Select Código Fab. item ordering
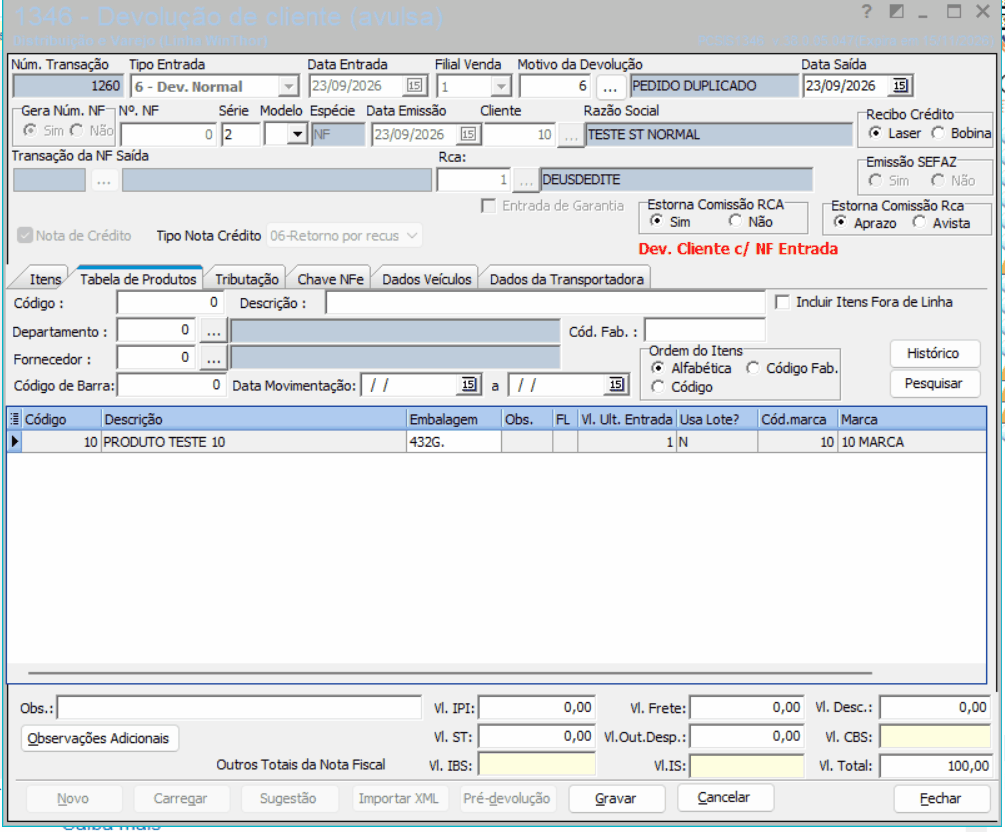Image resolution: width=1005 pixels, height=832 pixels. (752, 368)
